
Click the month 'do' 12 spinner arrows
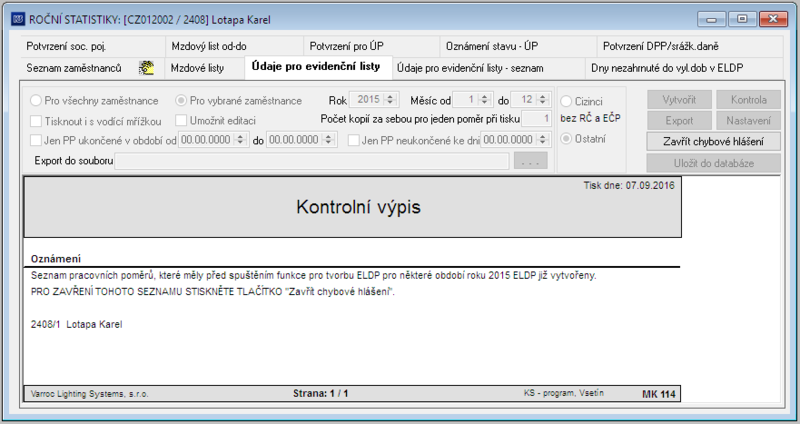coord(543,99)
